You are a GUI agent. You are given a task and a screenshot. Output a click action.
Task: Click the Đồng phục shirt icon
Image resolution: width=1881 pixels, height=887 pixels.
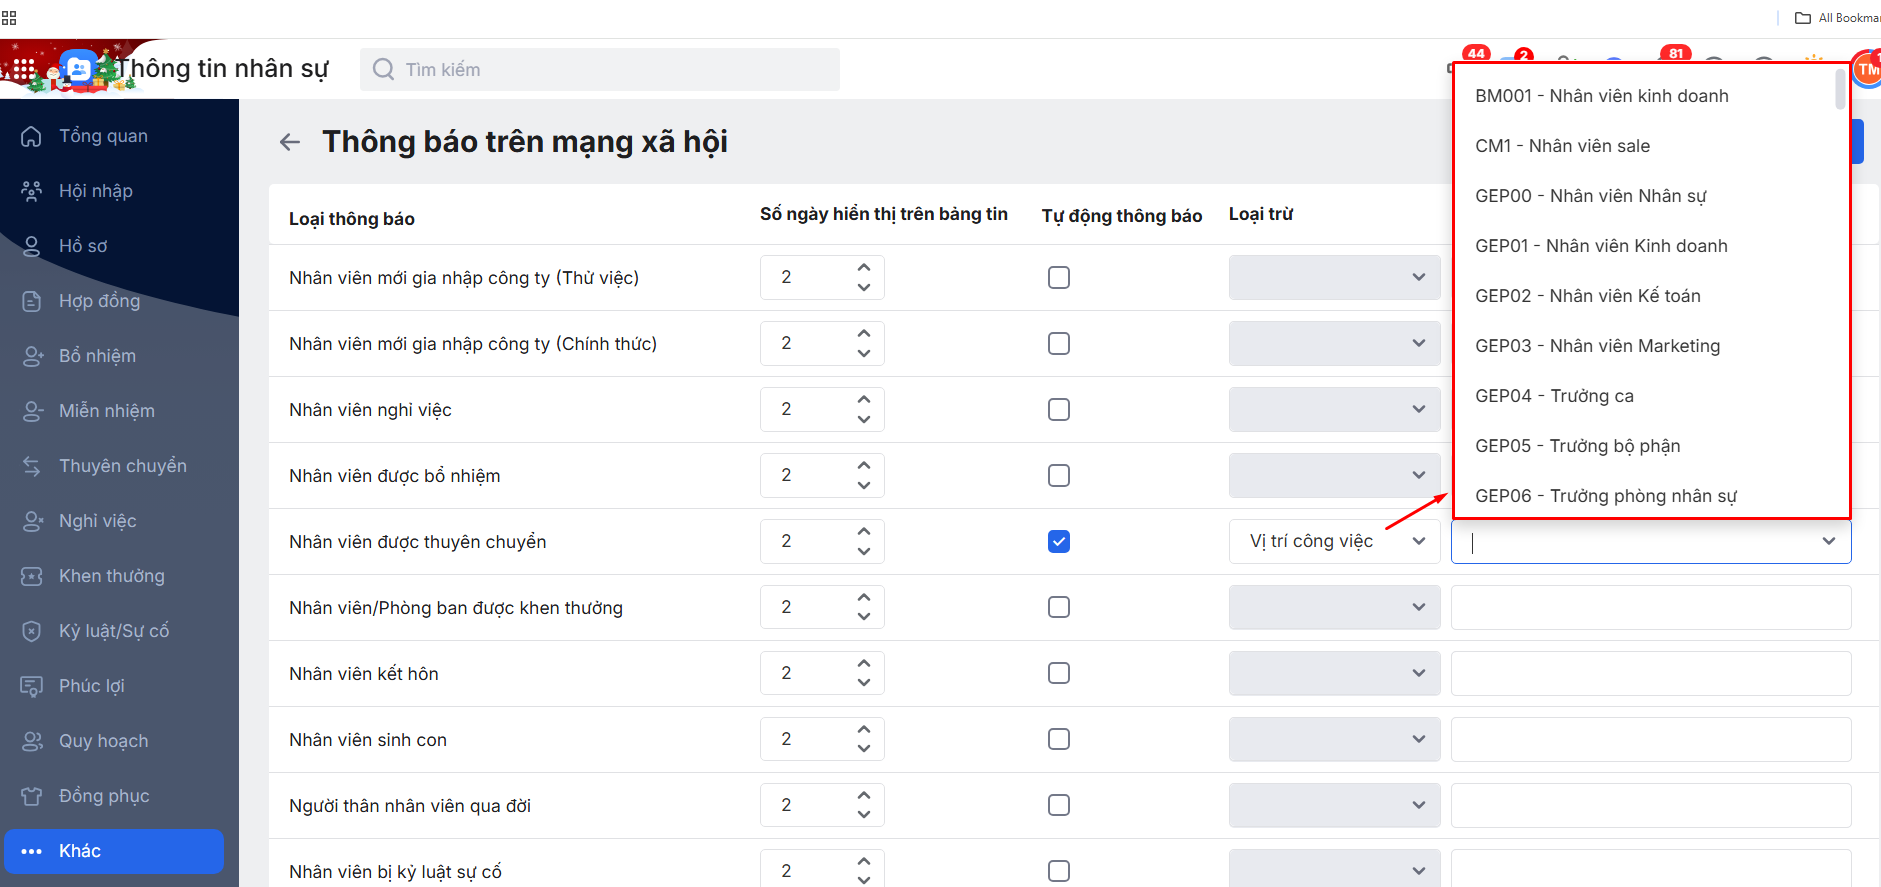tap(32, 796)
